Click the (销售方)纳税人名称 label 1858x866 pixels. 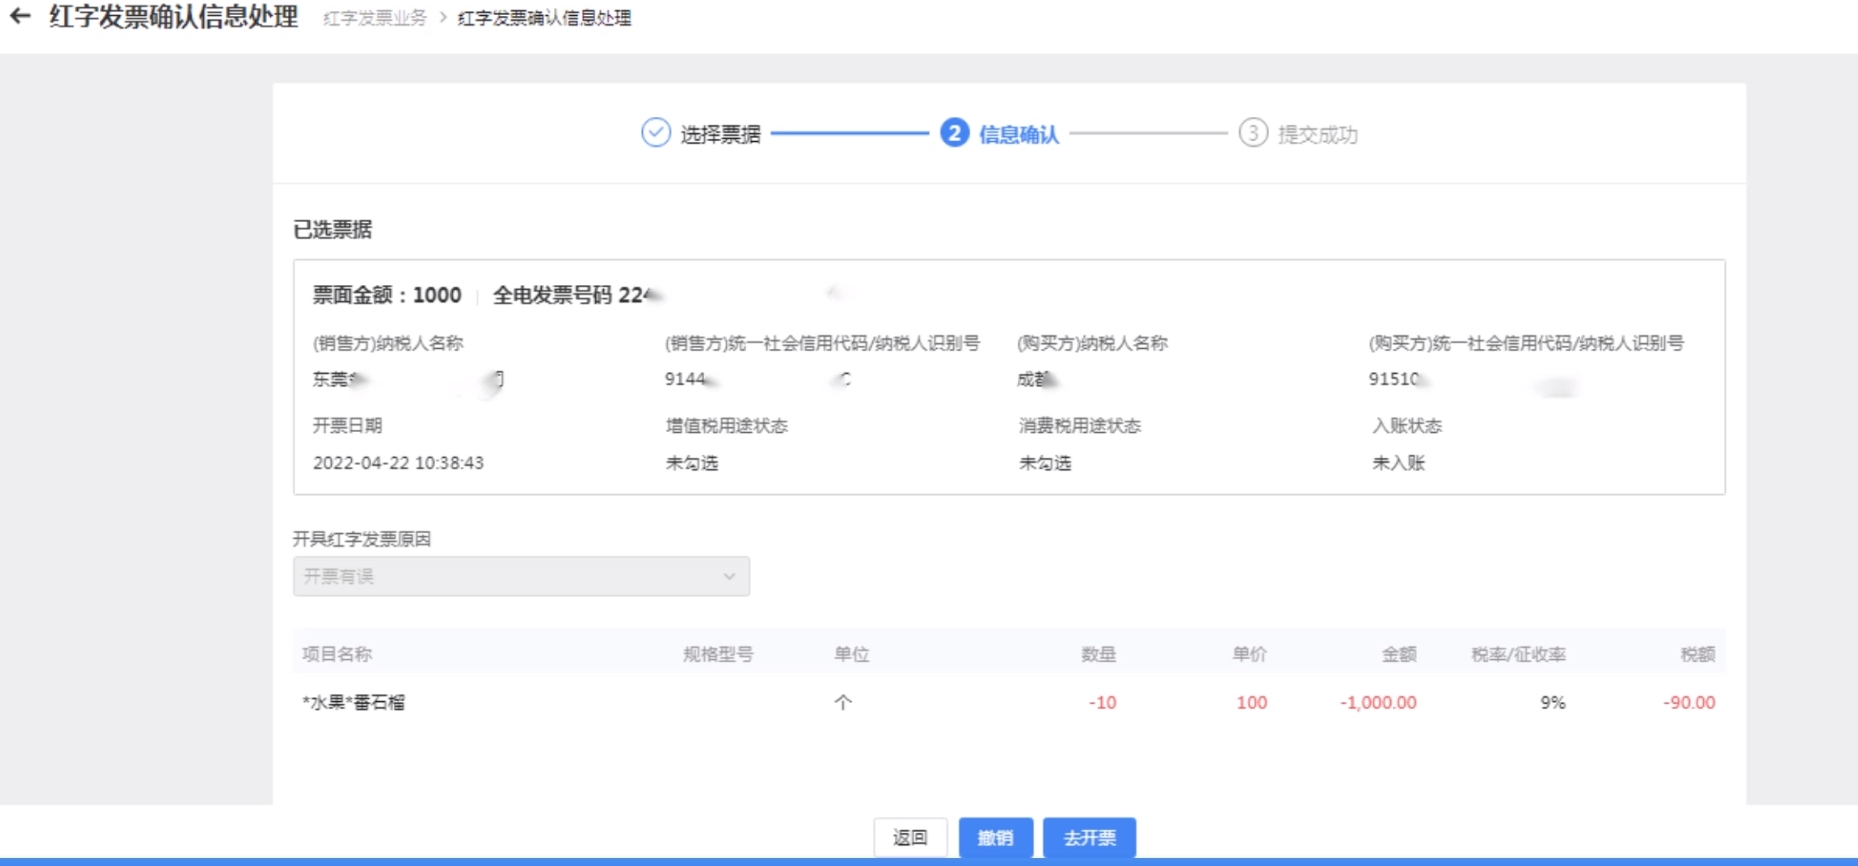(387, 343)
